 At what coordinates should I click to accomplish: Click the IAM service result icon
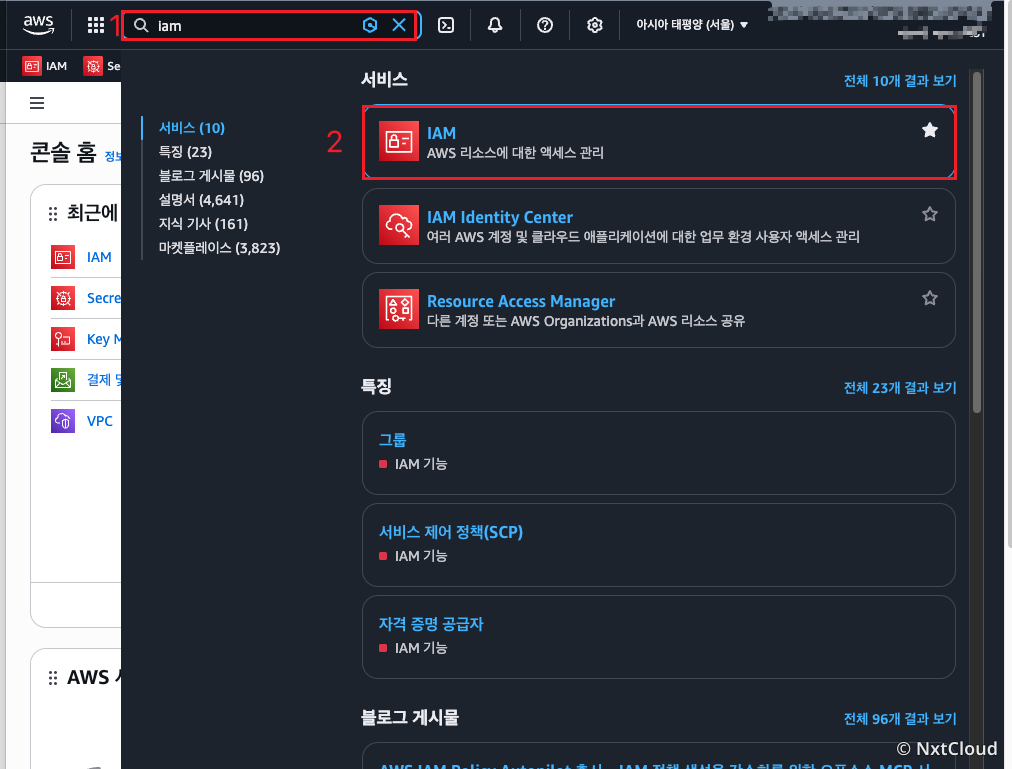click(x=398, y=141)
